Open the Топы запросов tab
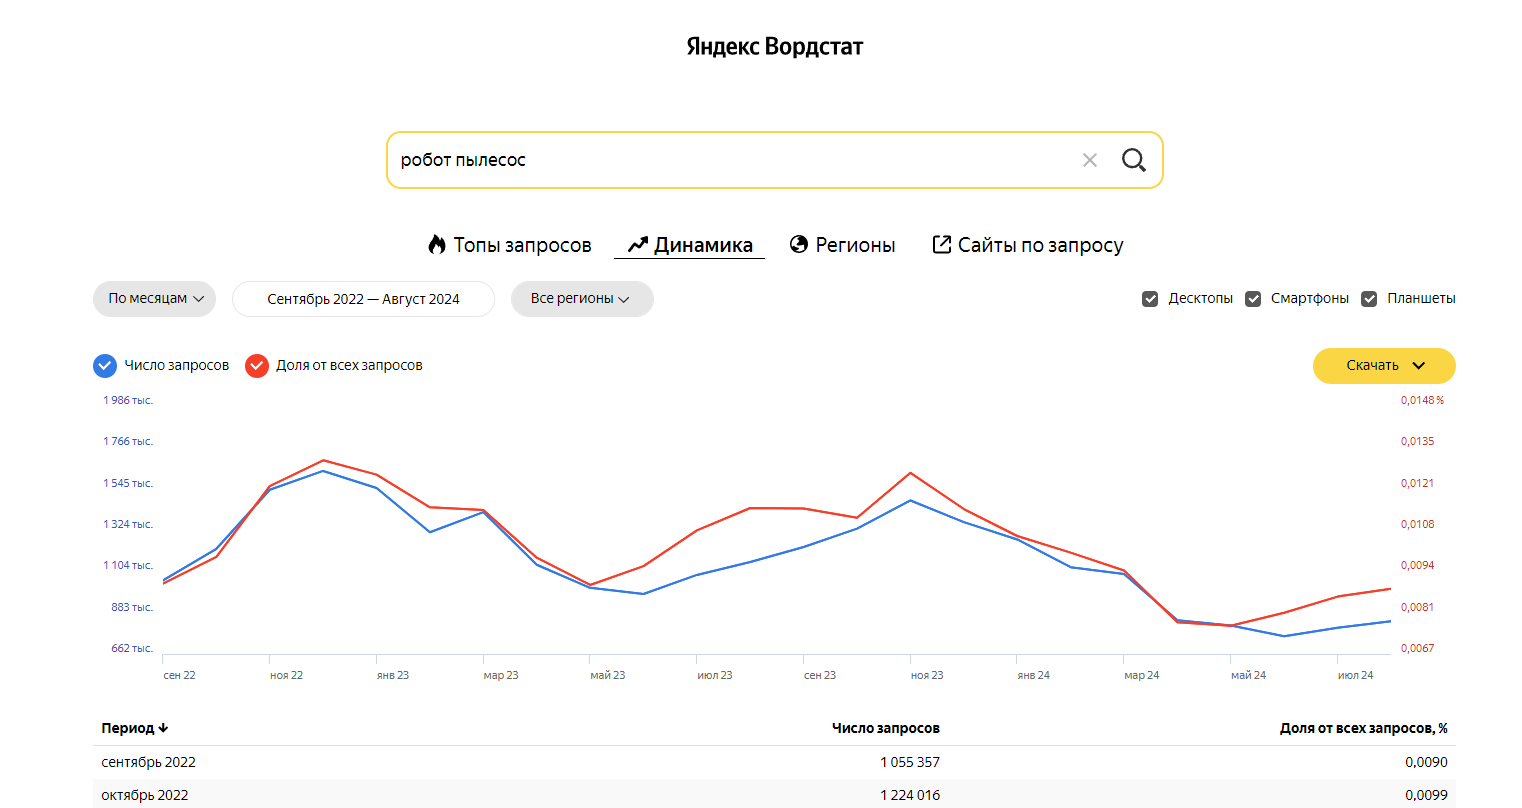This screenshot has width=1522, height=808. [510, 245]
